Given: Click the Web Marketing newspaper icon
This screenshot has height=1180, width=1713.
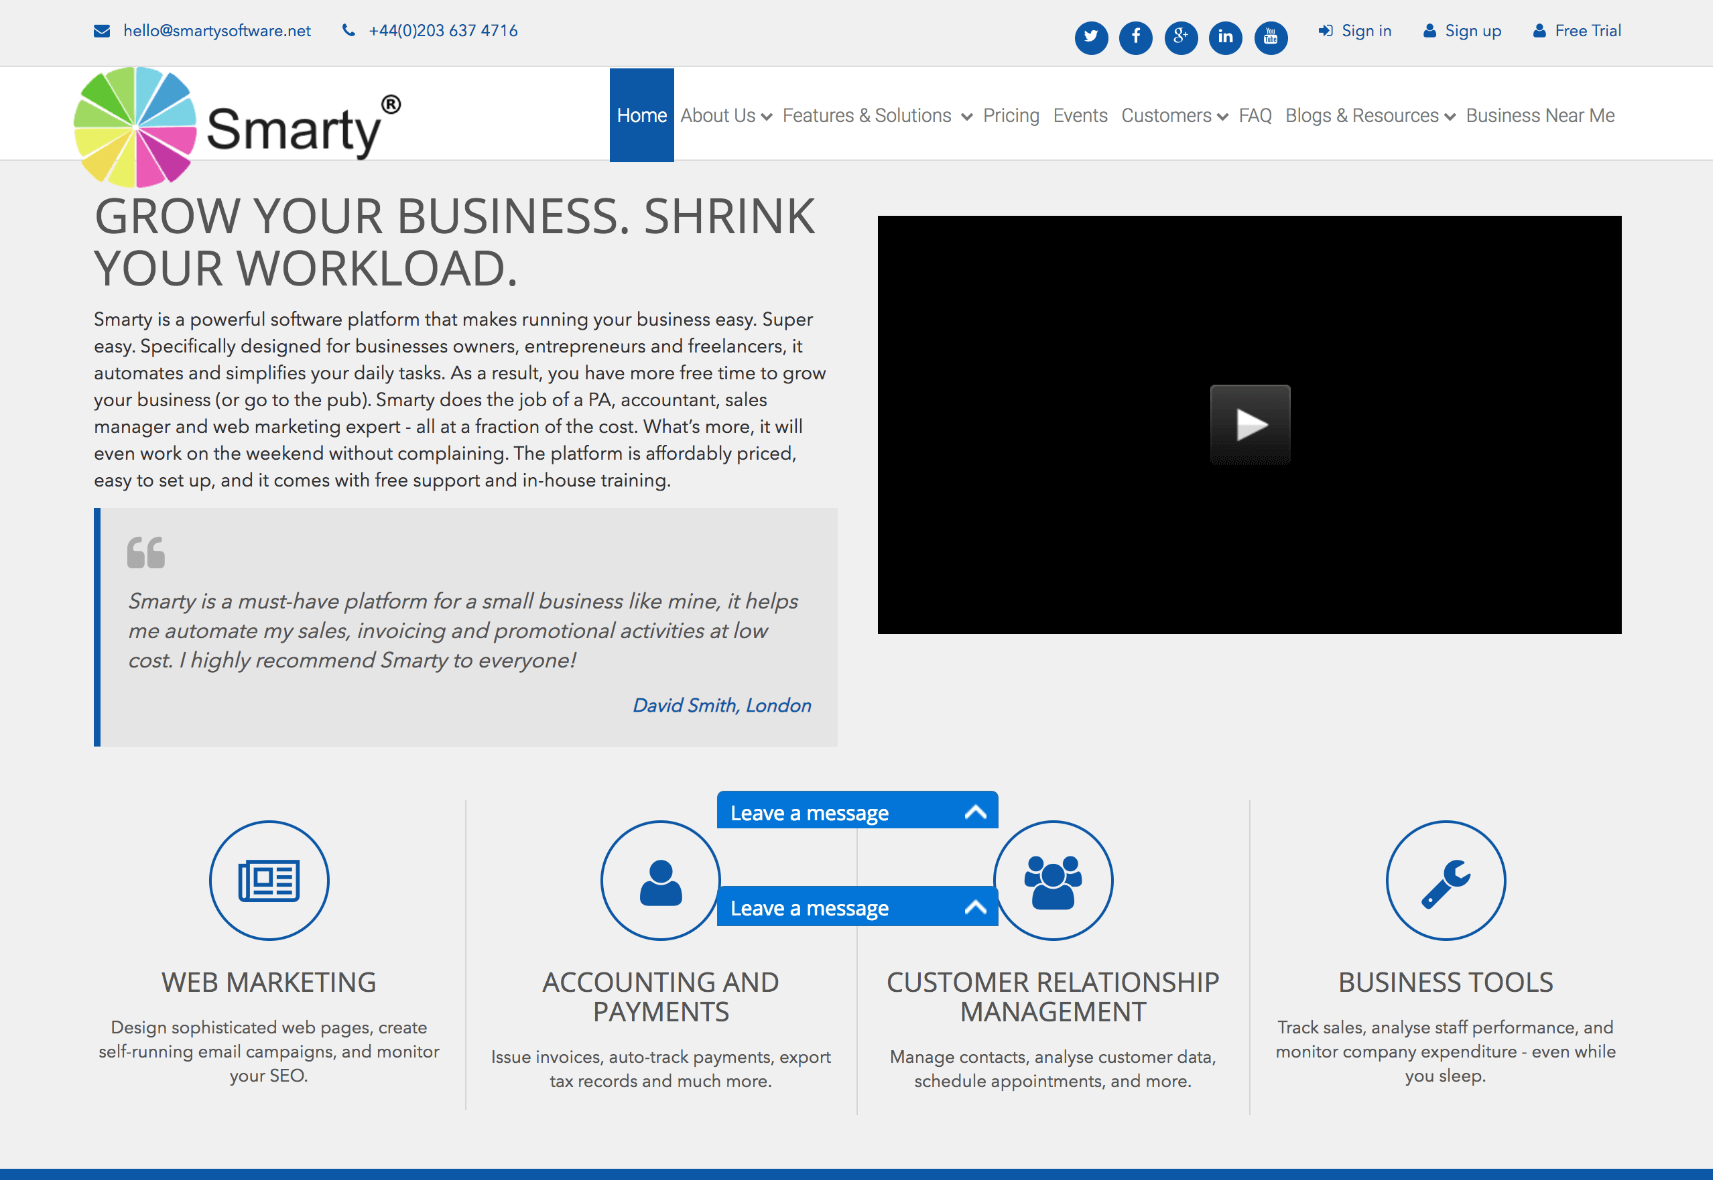Looking at the screenshot, I should pyautogui.click(x=269, y=881).
